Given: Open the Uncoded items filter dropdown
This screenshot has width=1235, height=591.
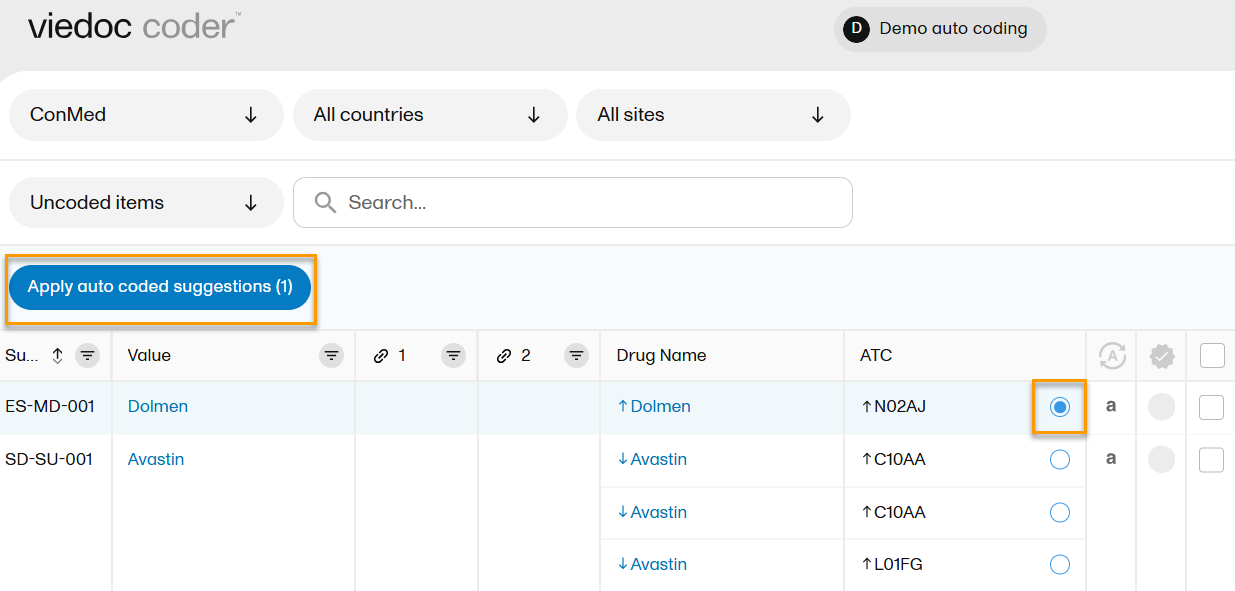Looking at the screenshot, I should 146,203.
